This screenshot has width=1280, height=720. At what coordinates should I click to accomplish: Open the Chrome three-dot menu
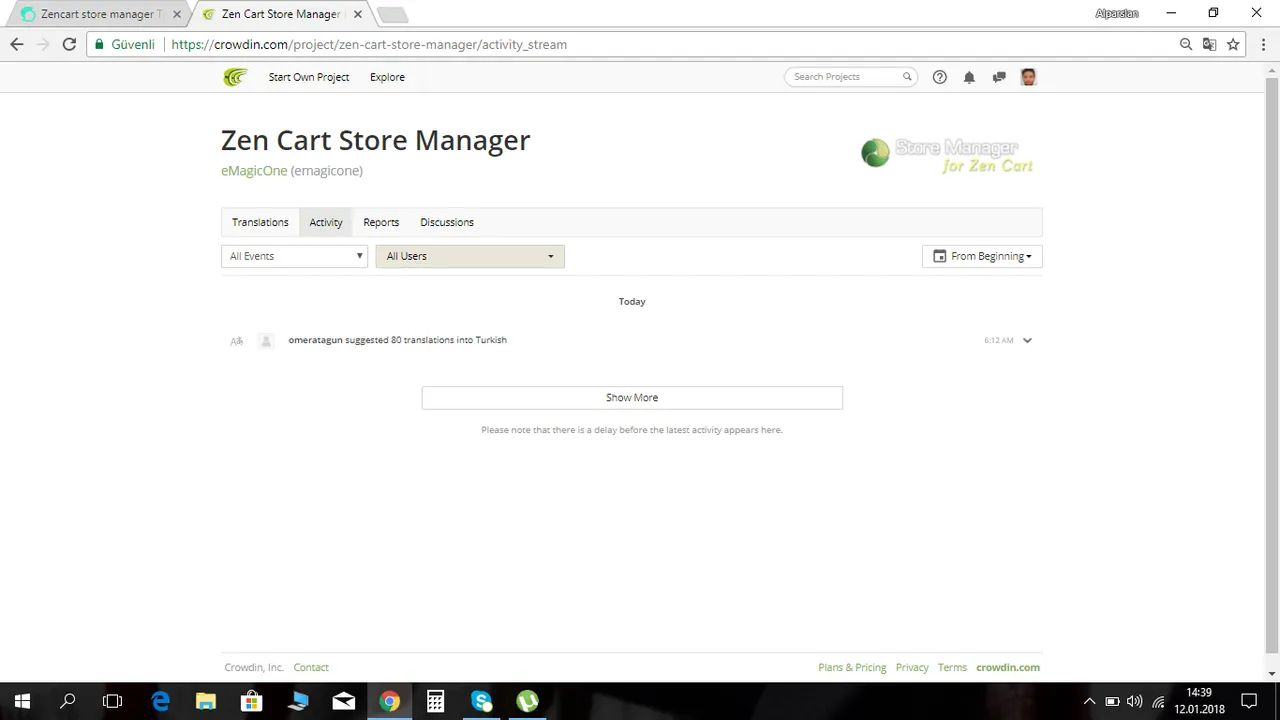[x=1264, y=44]
